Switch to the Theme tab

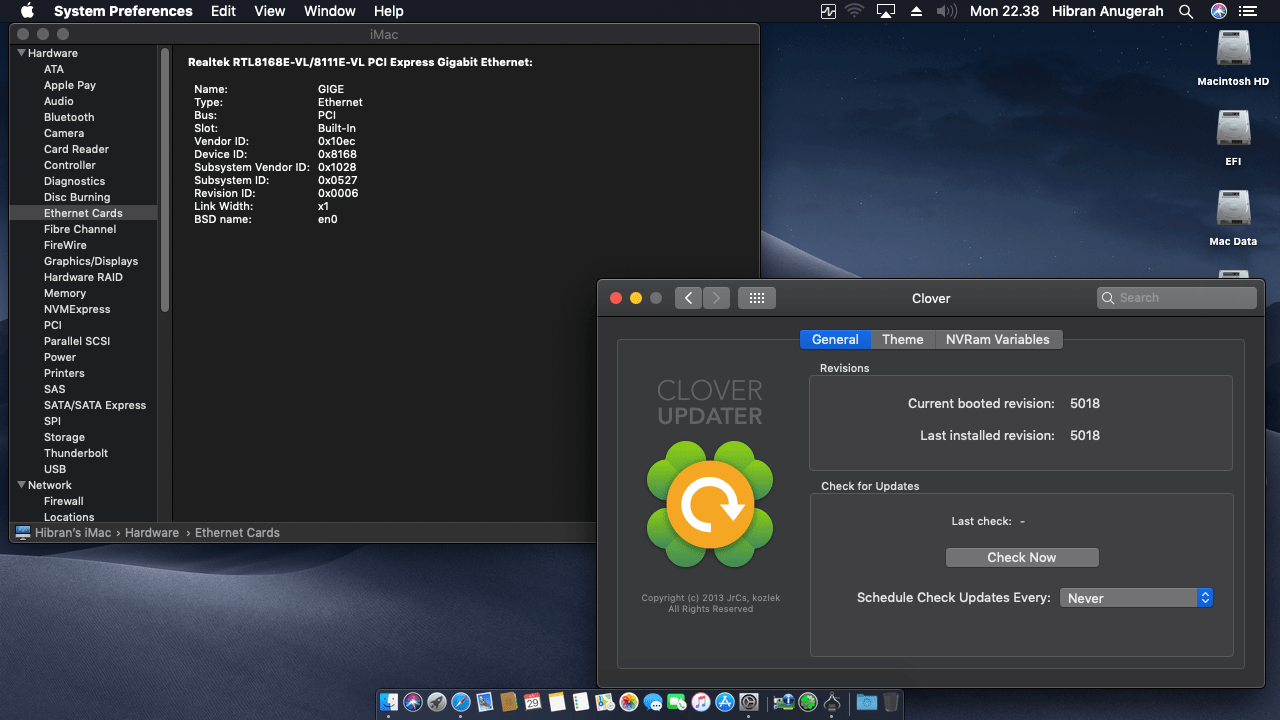pos(903,339)
